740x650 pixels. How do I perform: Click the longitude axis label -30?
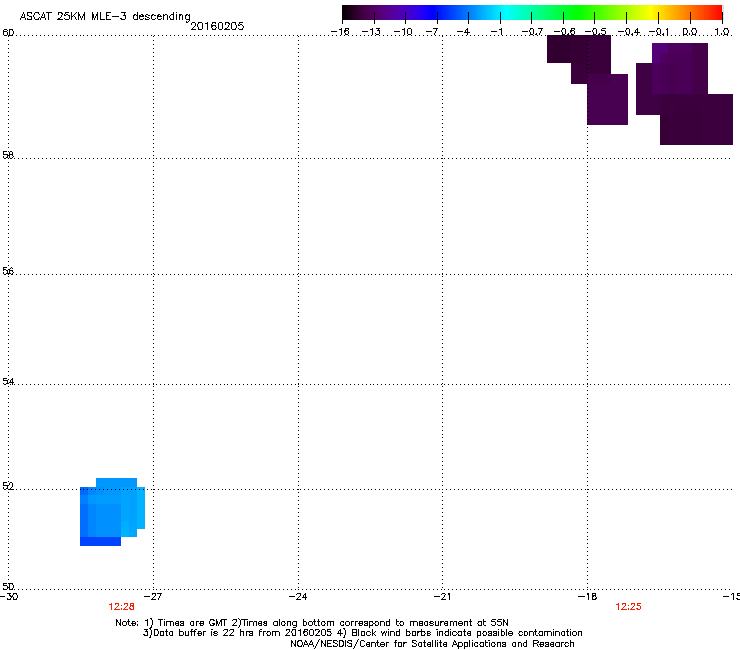point(9,597)
